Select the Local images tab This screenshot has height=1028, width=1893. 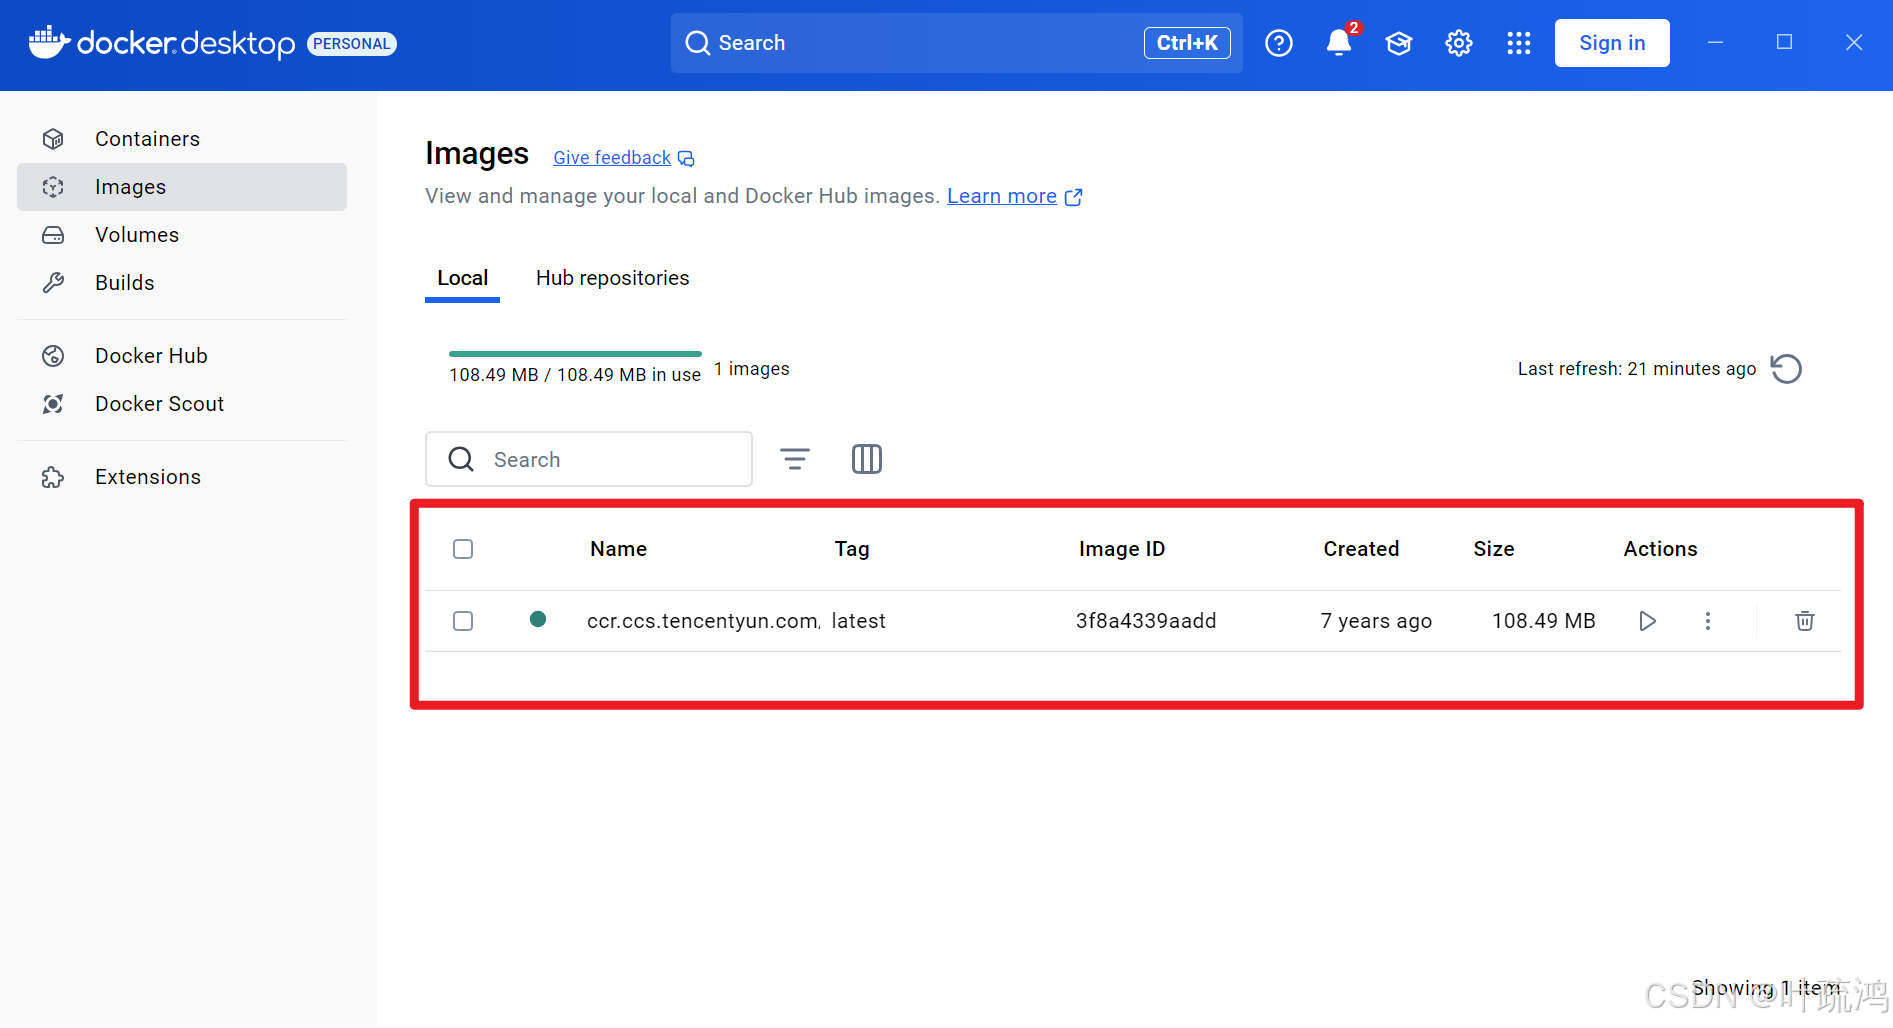click(462, 277)
